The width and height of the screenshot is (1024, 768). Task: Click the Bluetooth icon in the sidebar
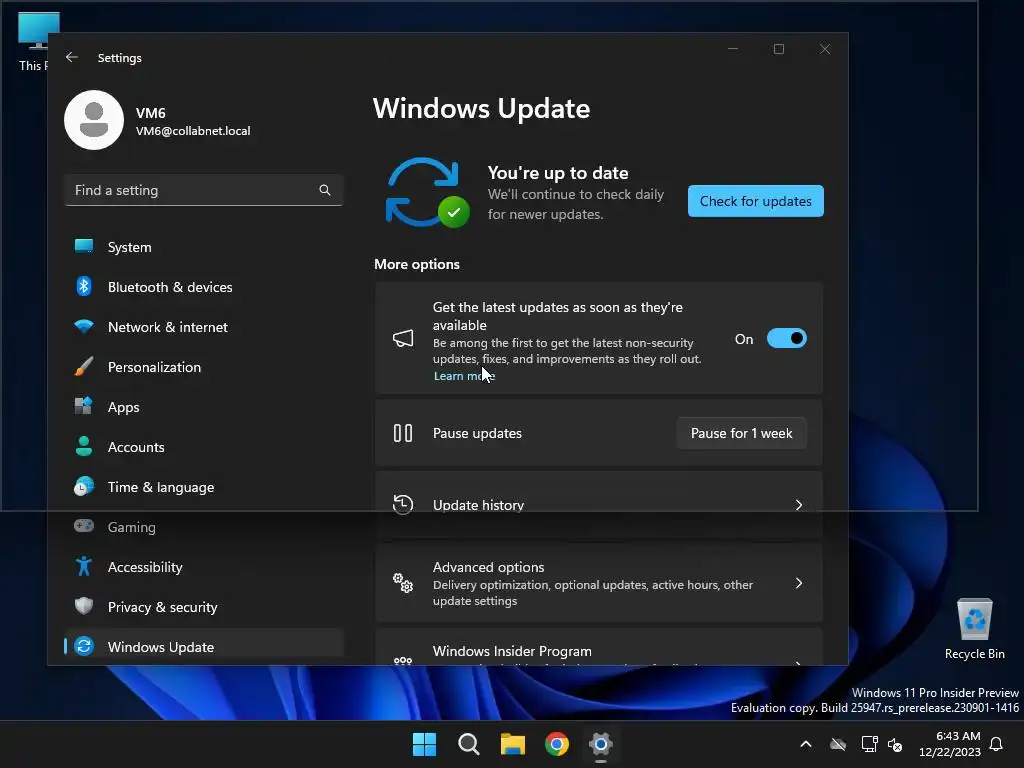point(84,286)
